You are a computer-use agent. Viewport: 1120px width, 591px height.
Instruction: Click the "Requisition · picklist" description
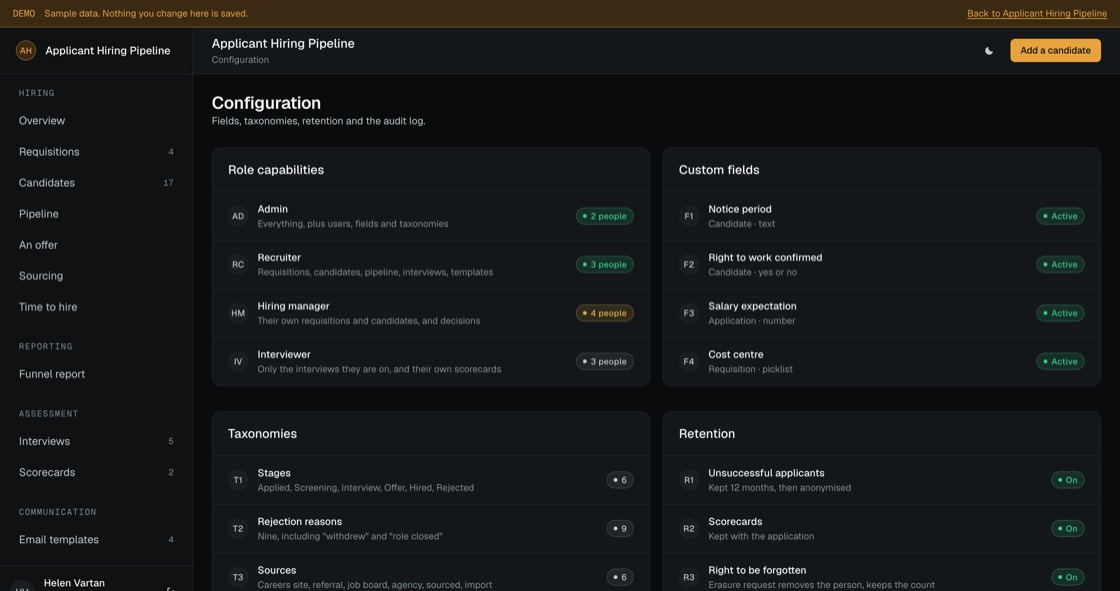click(x=750, y=369)
